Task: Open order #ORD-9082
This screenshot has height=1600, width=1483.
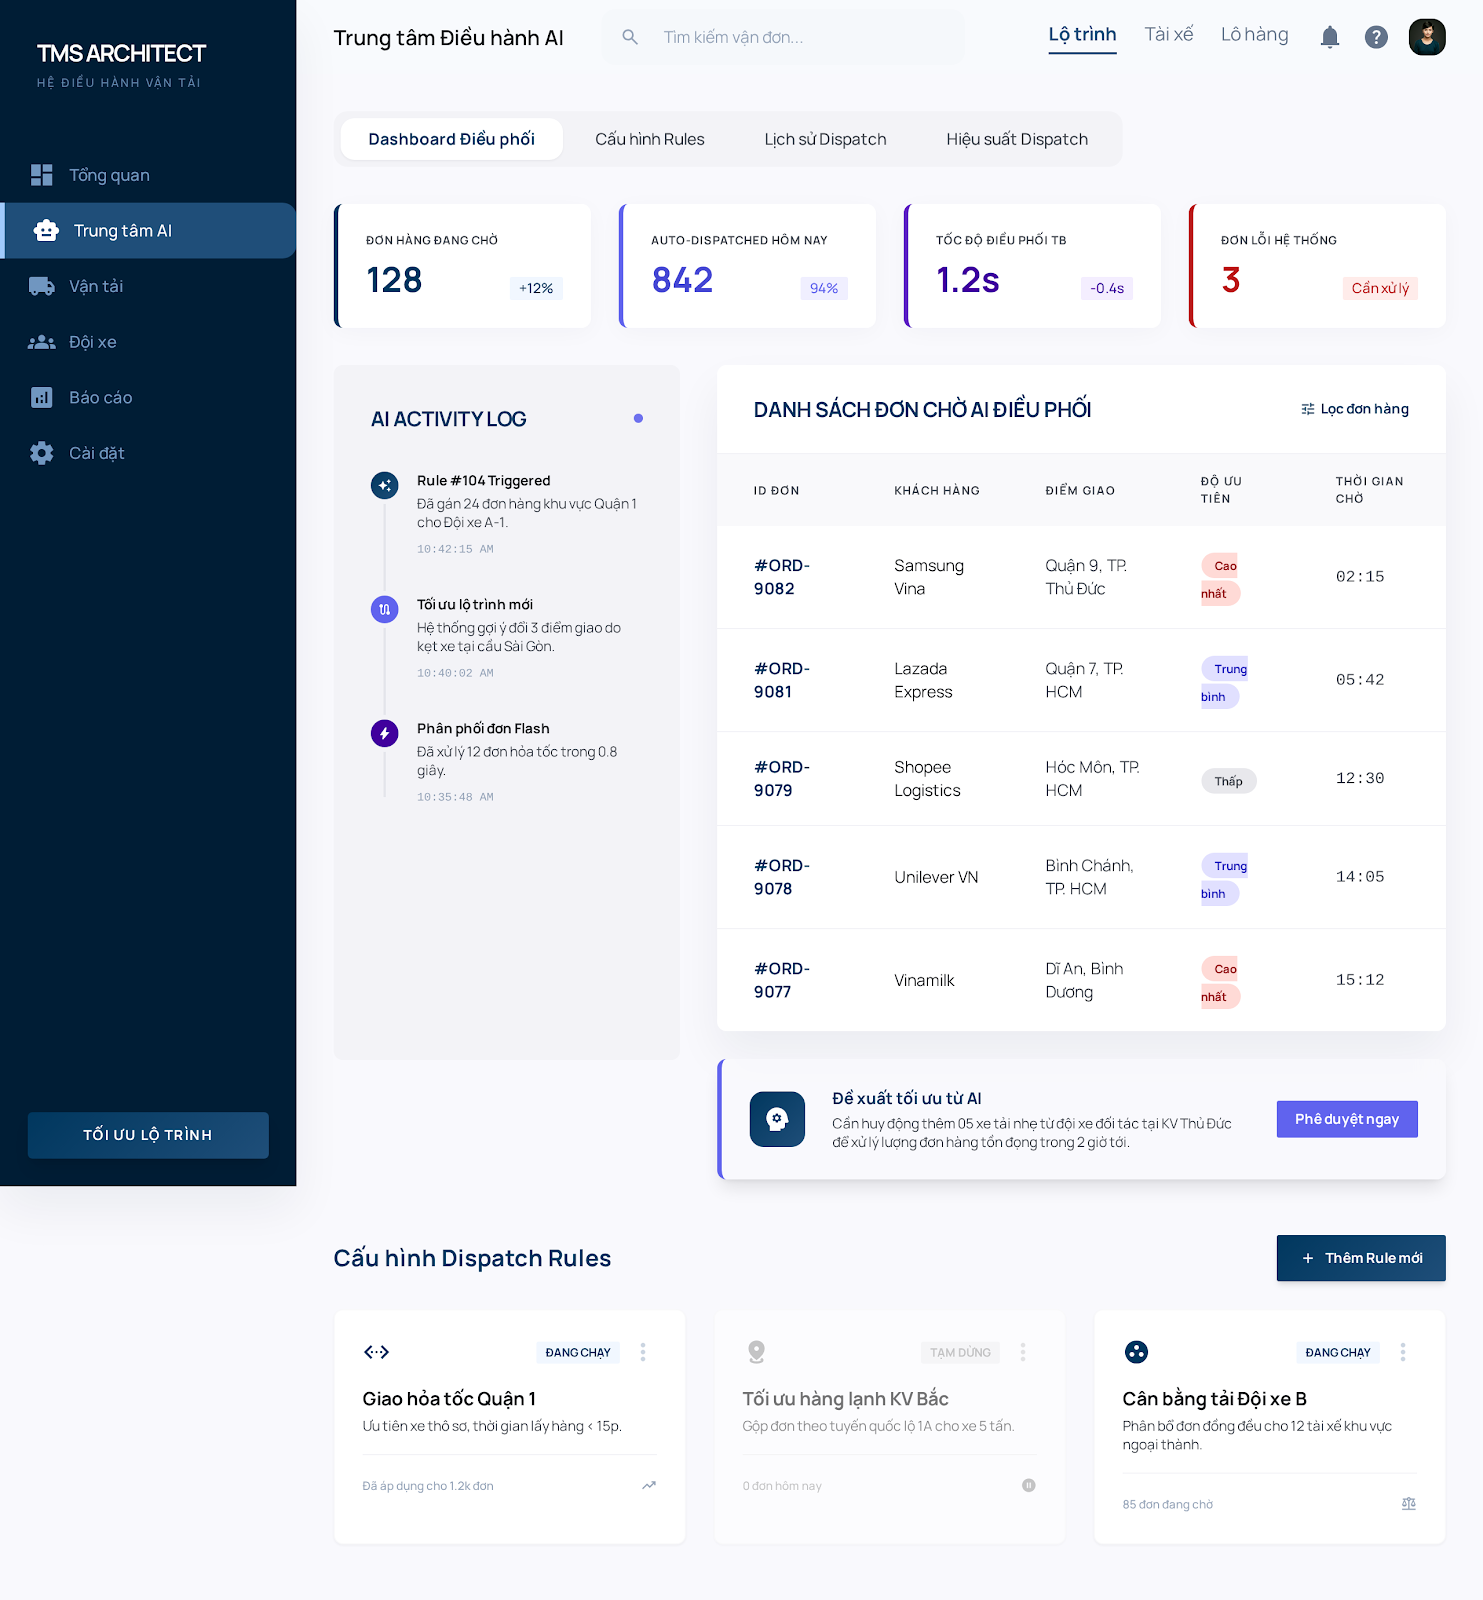Action: [782, 577]
